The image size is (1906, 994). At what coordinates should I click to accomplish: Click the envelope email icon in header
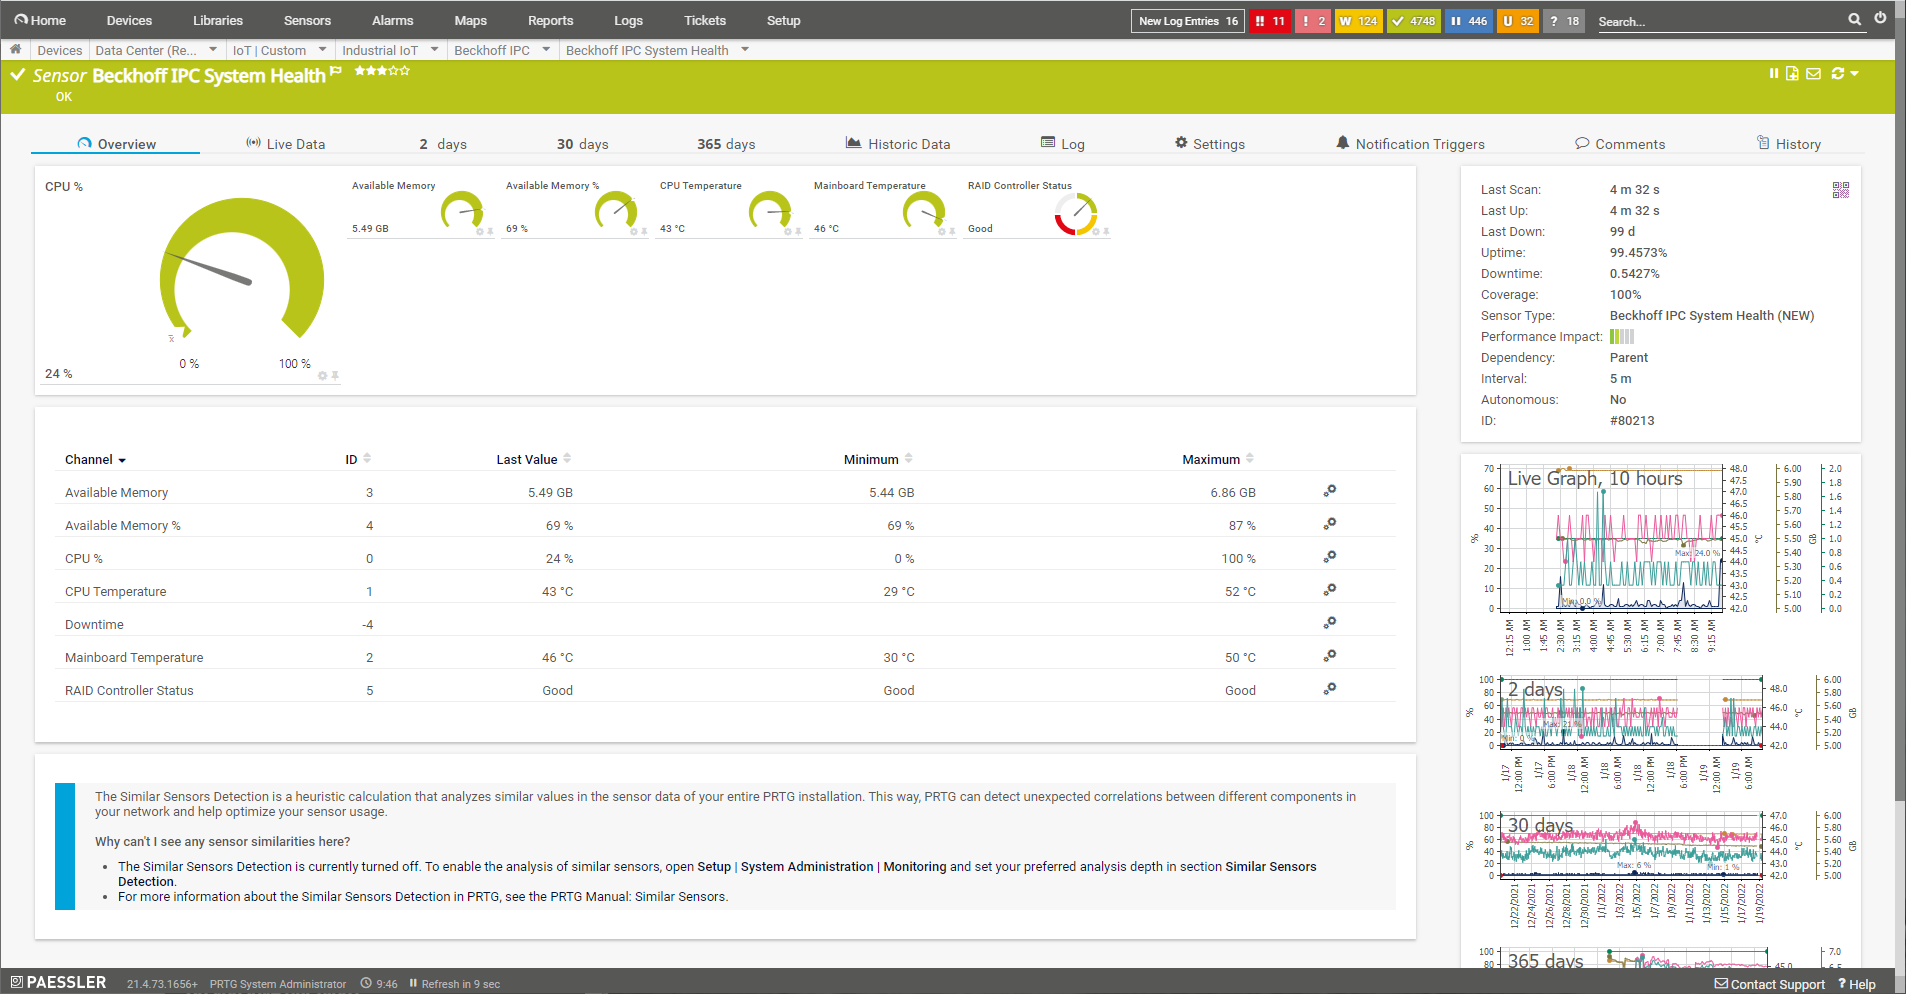tap(1813, 73)
